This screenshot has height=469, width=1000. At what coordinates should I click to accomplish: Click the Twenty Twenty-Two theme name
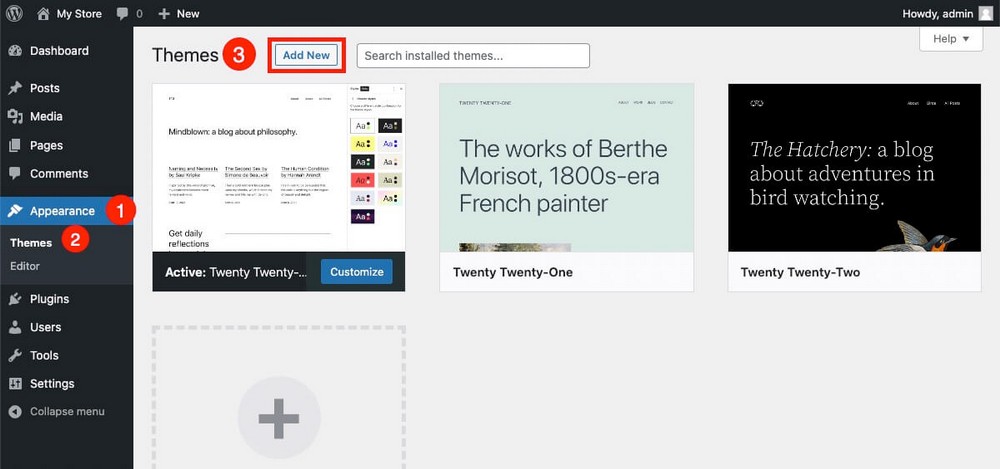[800, 272]
